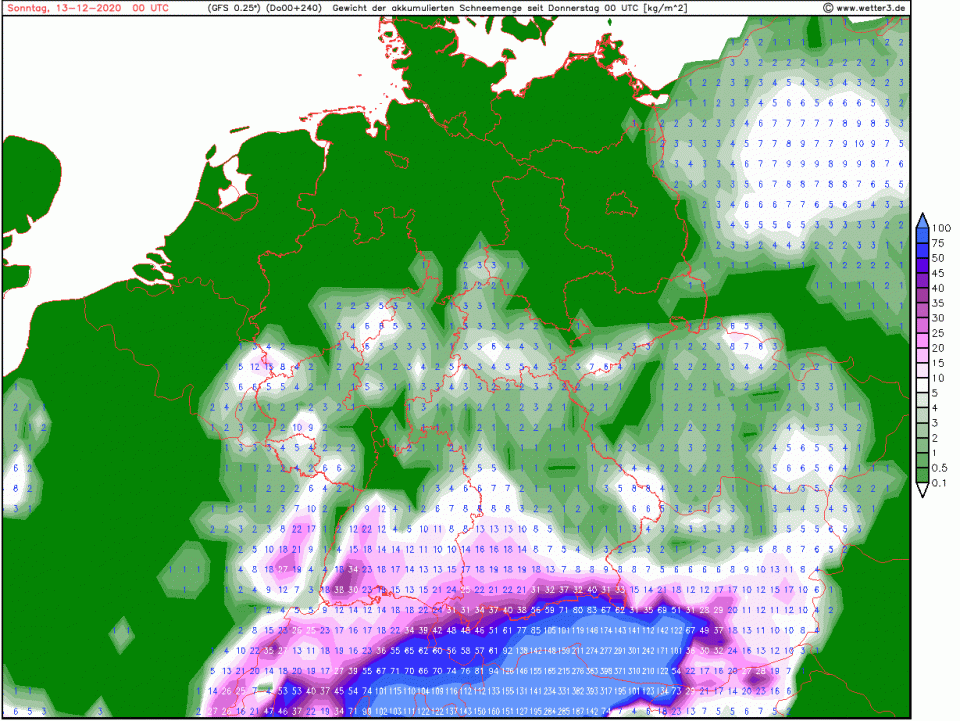Select the white legend swatch between 10 and 5
Screen dimensions: 960x721
tap(922, 385)
